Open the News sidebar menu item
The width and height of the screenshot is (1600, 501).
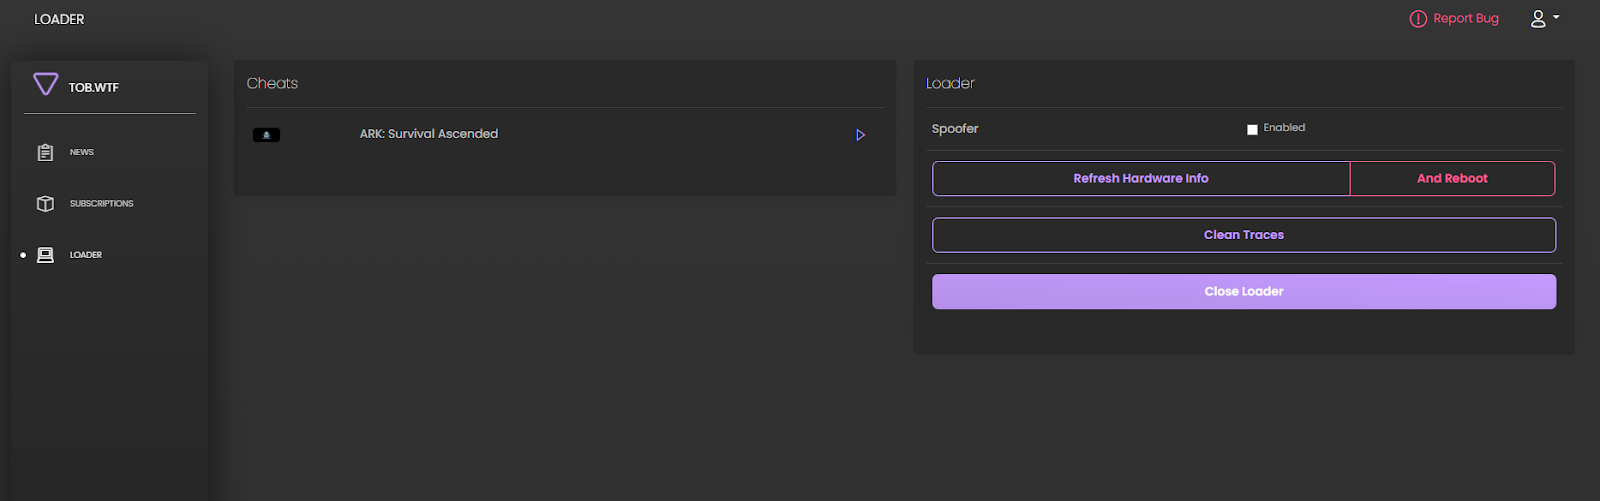(x=82, y=152)
